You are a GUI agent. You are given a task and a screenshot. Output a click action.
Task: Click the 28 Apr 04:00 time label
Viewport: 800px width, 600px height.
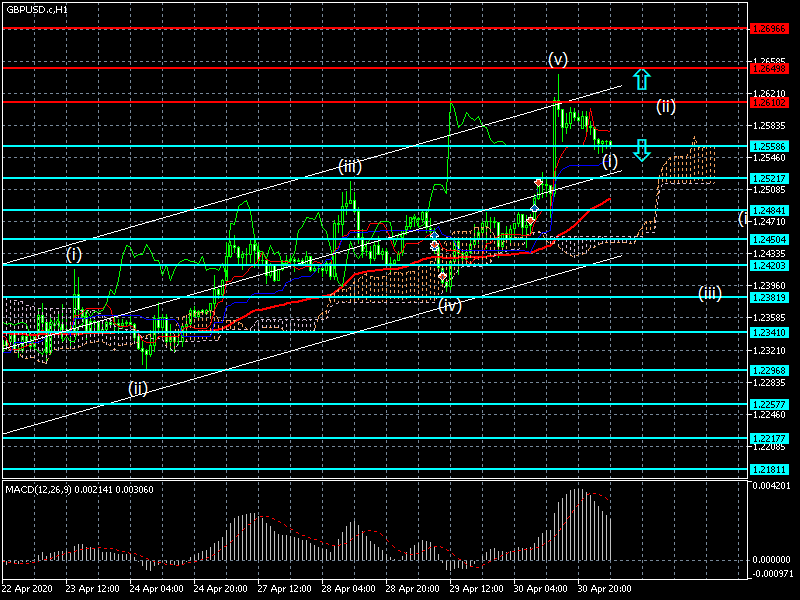pyautogui.click(x=348, y=589)
